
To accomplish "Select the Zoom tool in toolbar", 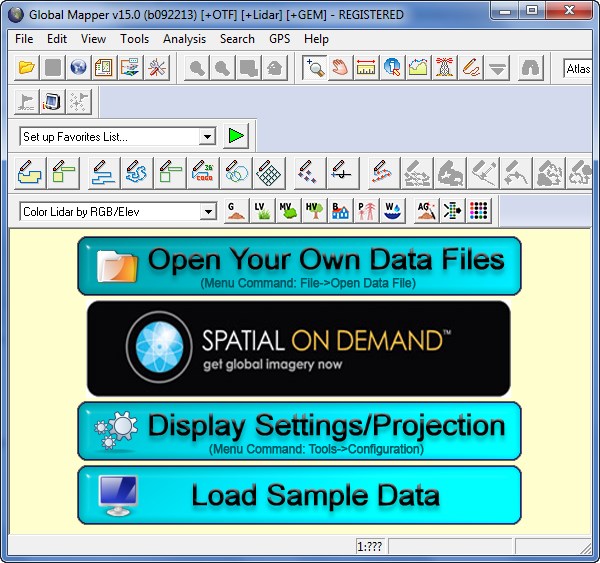I will [x=315, y=68].
